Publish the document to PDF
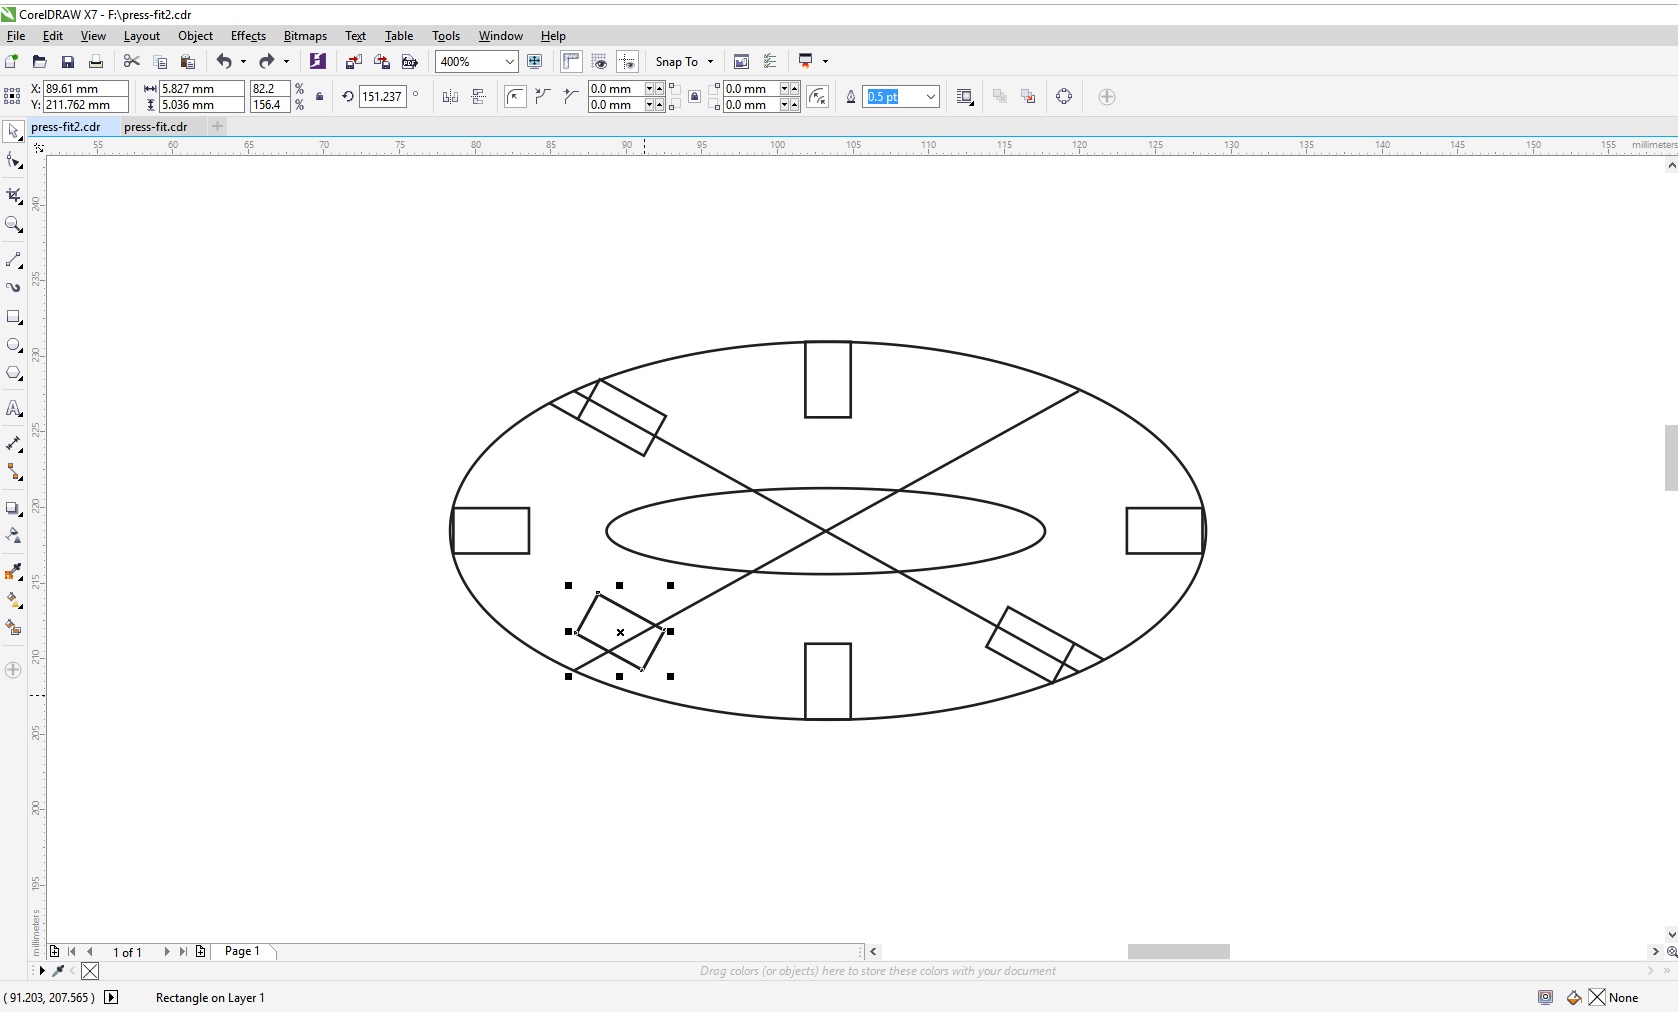This screenshot has width=1680, height=1012. tap(409, 62)
